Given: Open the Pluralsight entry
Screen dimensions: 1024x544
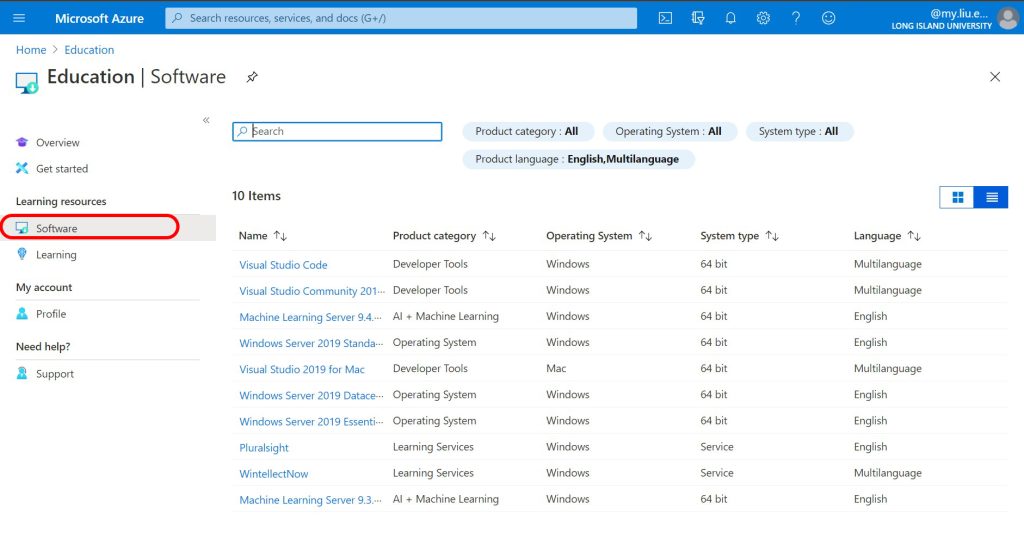Looking at the screenshot, I should 264,447.
